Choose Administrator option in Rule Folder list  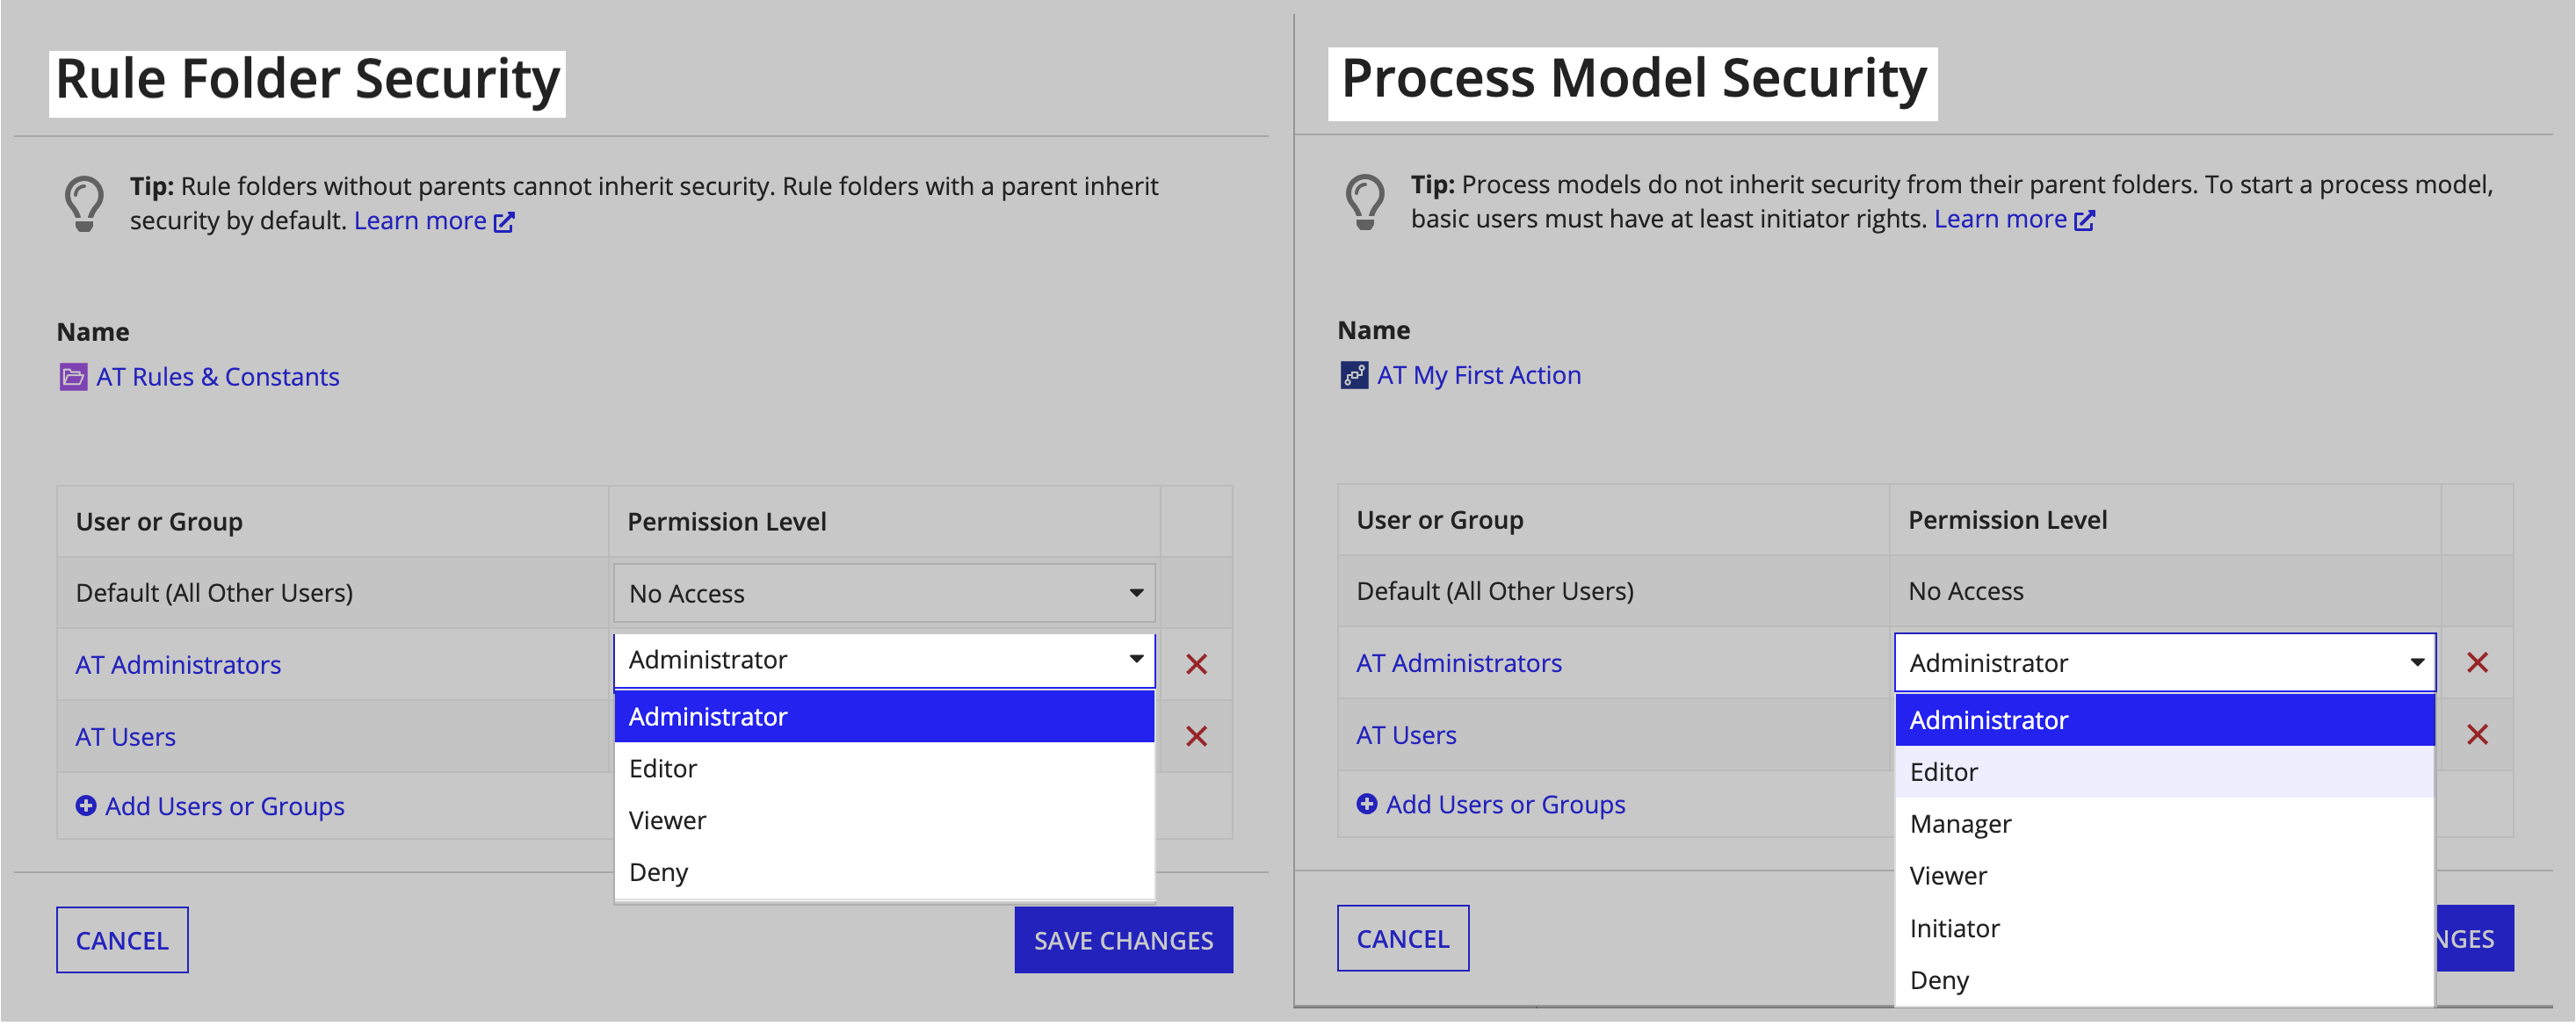coord(884,716)
